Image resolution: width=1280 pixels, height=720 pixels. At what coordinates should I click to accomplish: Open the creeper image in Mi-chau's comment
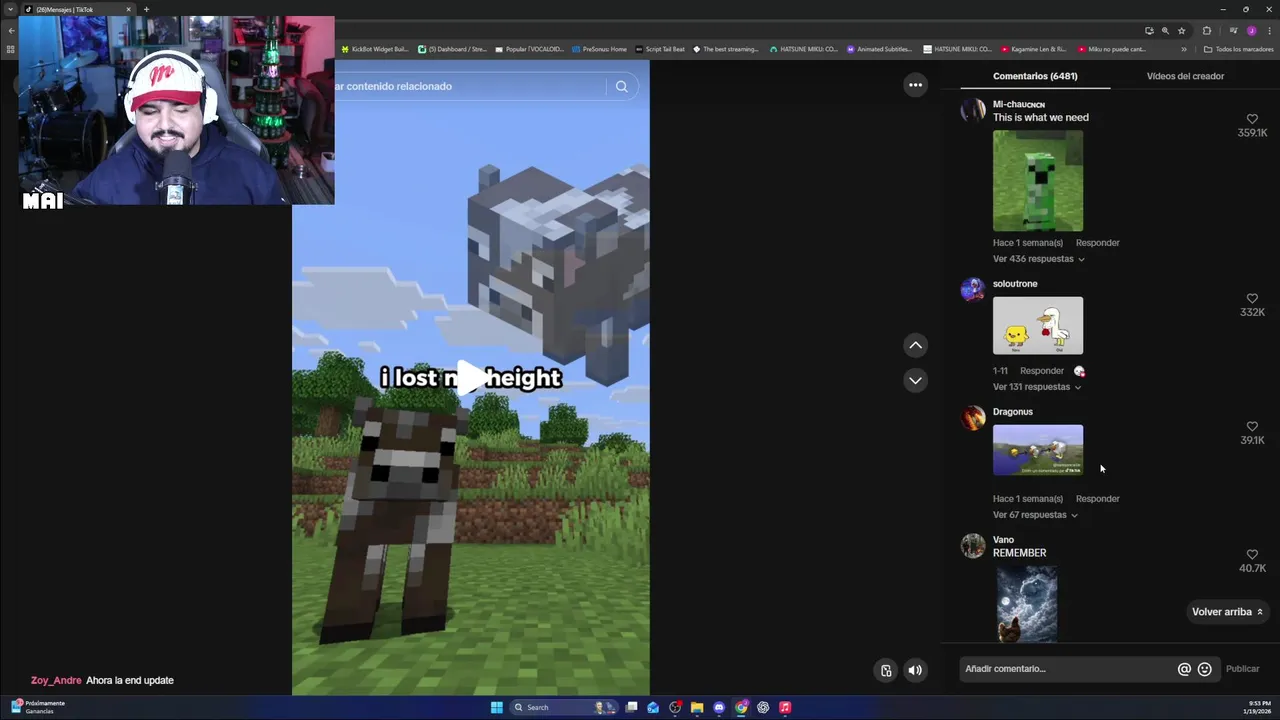coord(1038,181)
